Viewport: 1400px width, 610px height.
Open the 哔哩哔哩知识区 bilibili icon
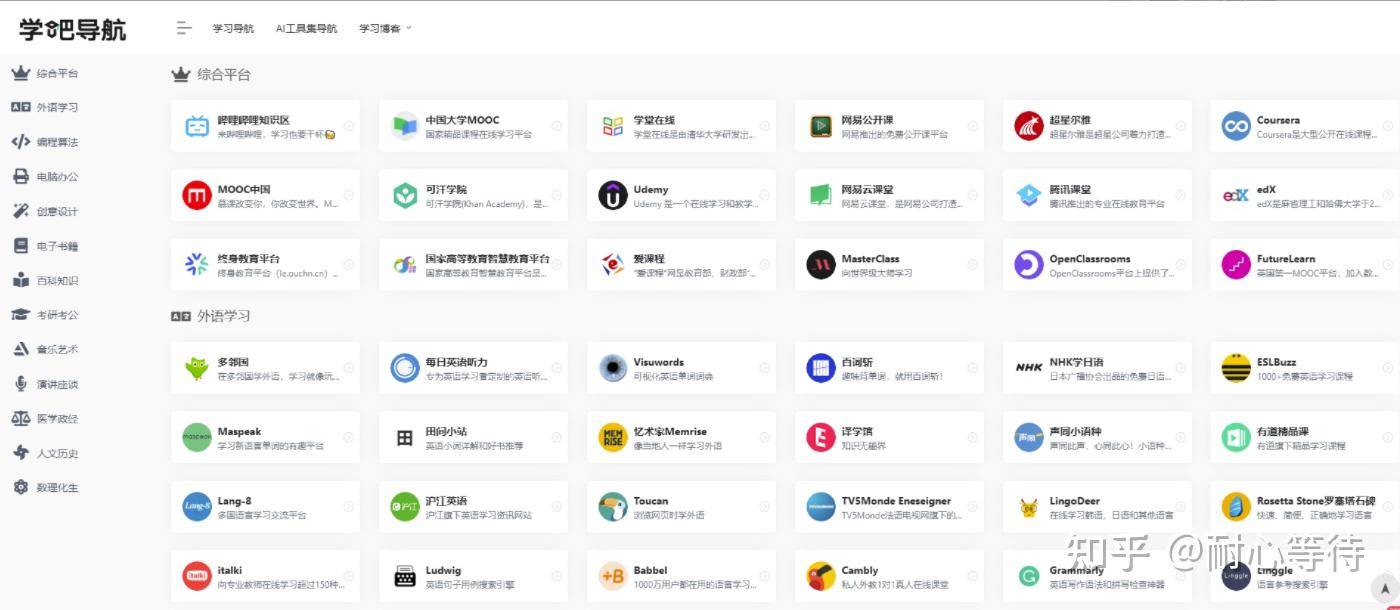pos(197,126)
